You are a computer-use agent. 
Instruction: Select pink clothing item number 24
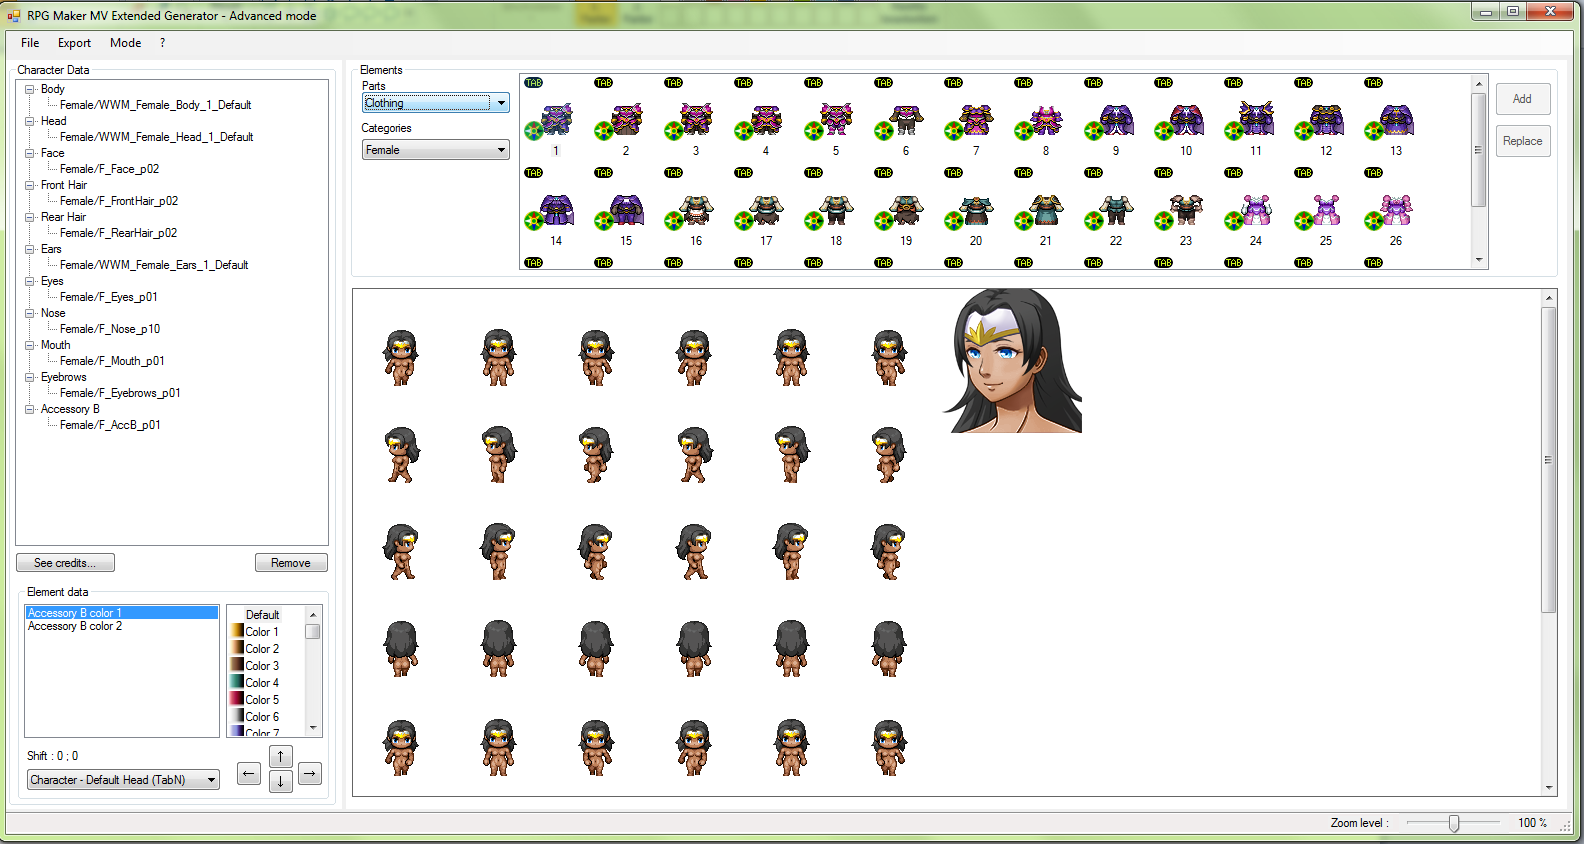pos(1256,211)
